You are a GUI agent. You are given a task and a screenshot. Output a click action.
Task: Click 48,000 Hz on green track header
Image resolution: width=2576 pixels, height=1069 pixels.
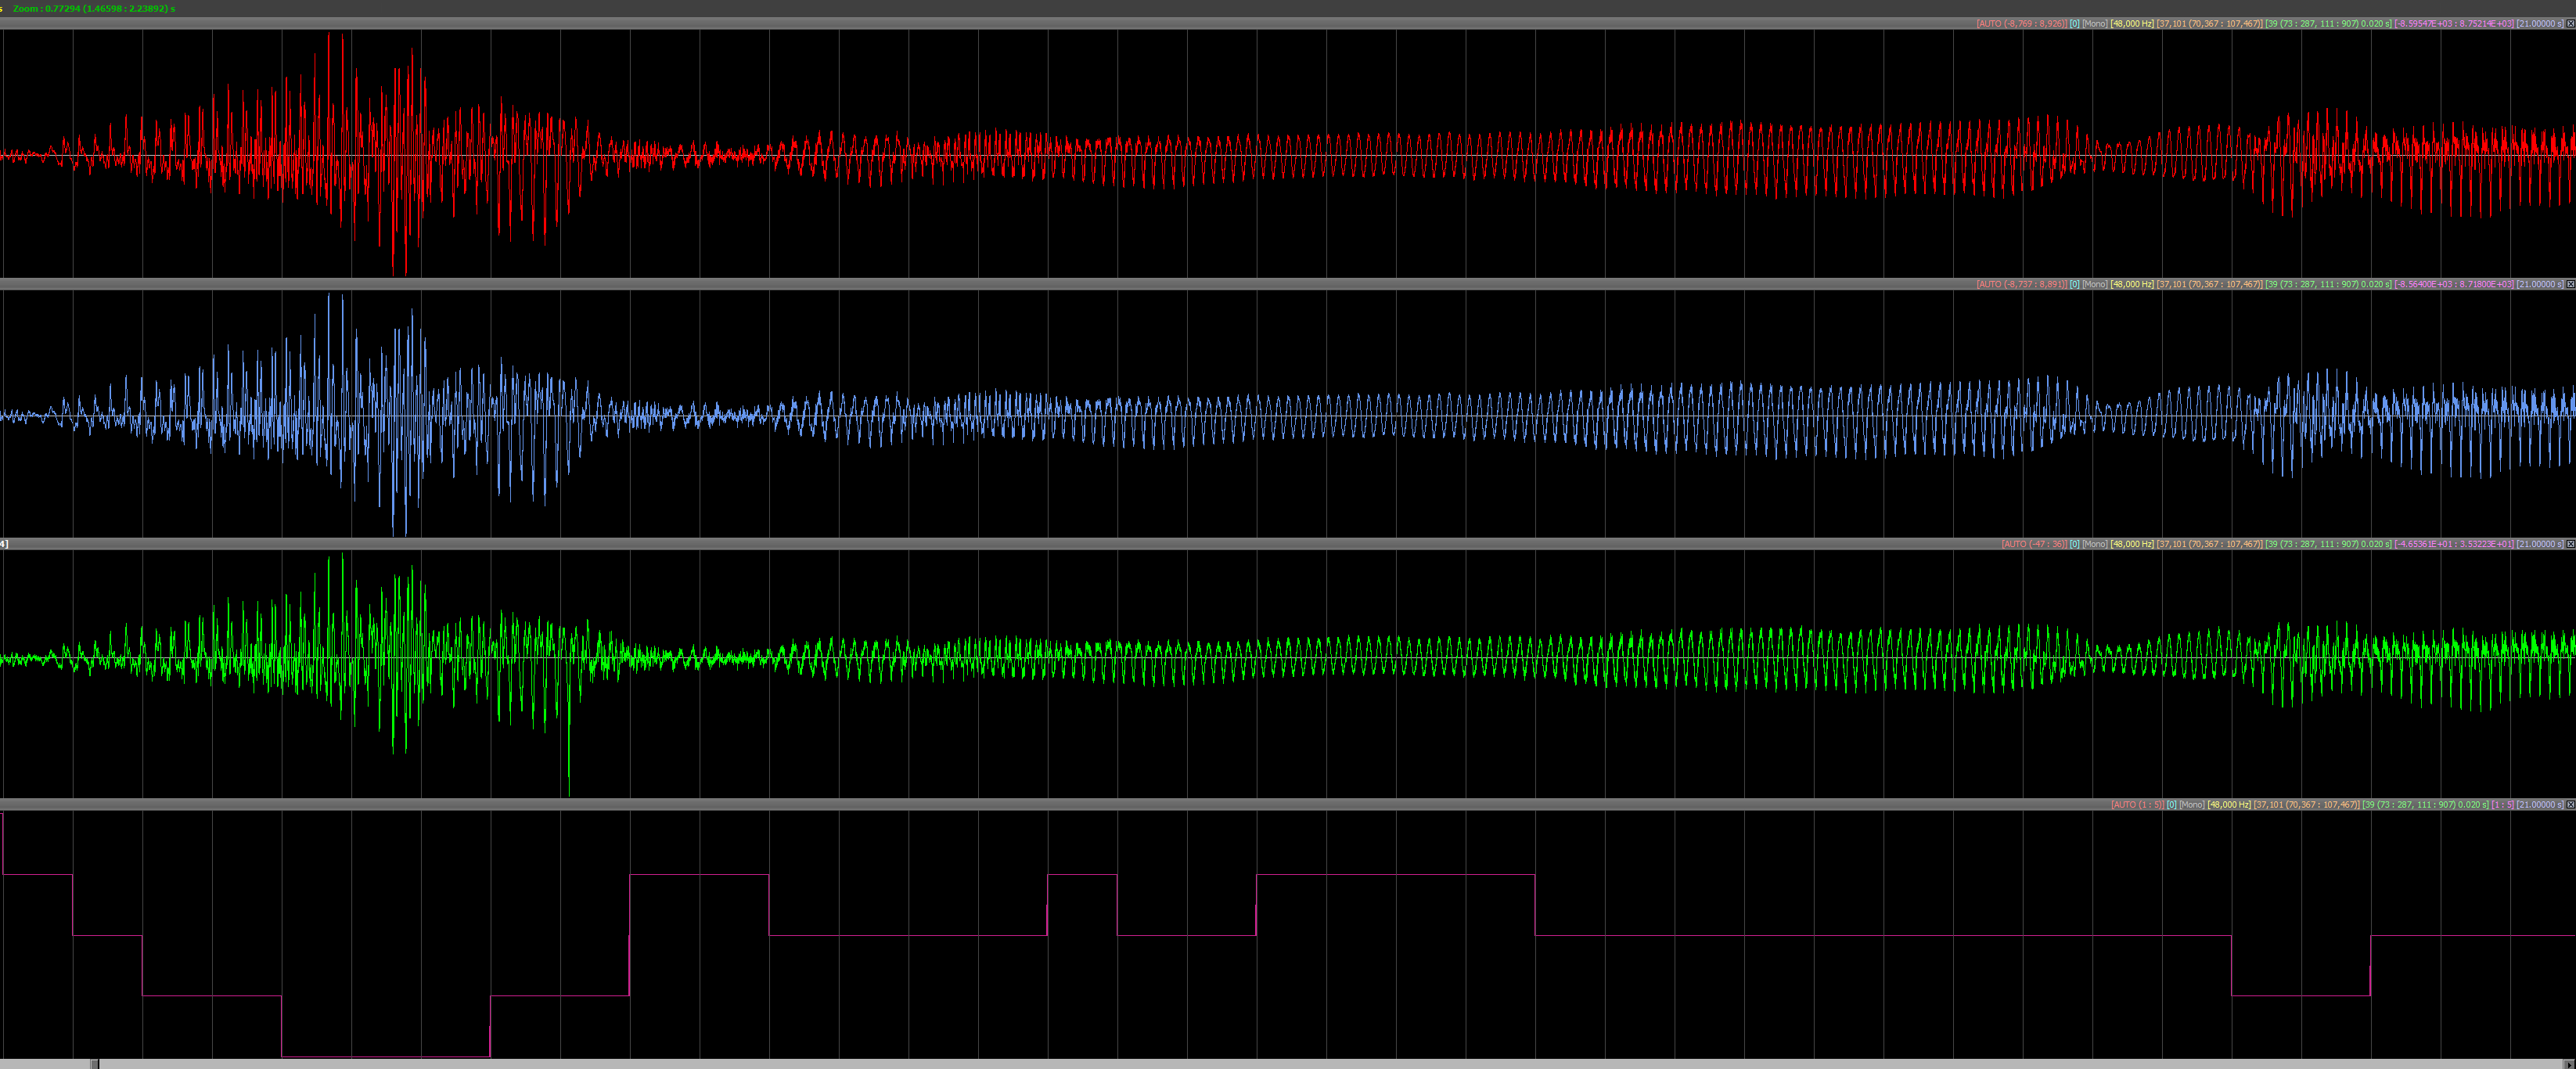pos(2132,544)
